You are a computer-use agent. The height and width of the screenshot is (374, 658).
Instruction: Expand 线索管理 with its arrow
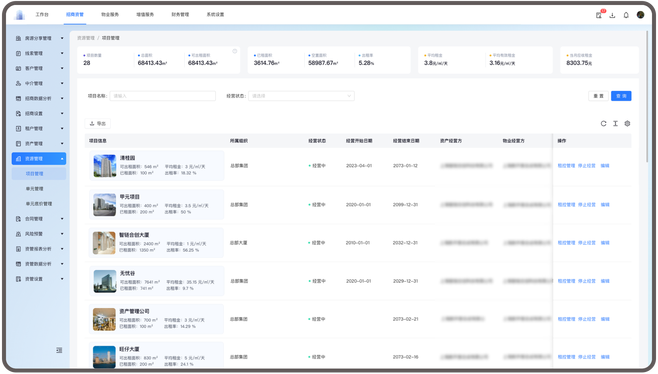tap(62, 53)
